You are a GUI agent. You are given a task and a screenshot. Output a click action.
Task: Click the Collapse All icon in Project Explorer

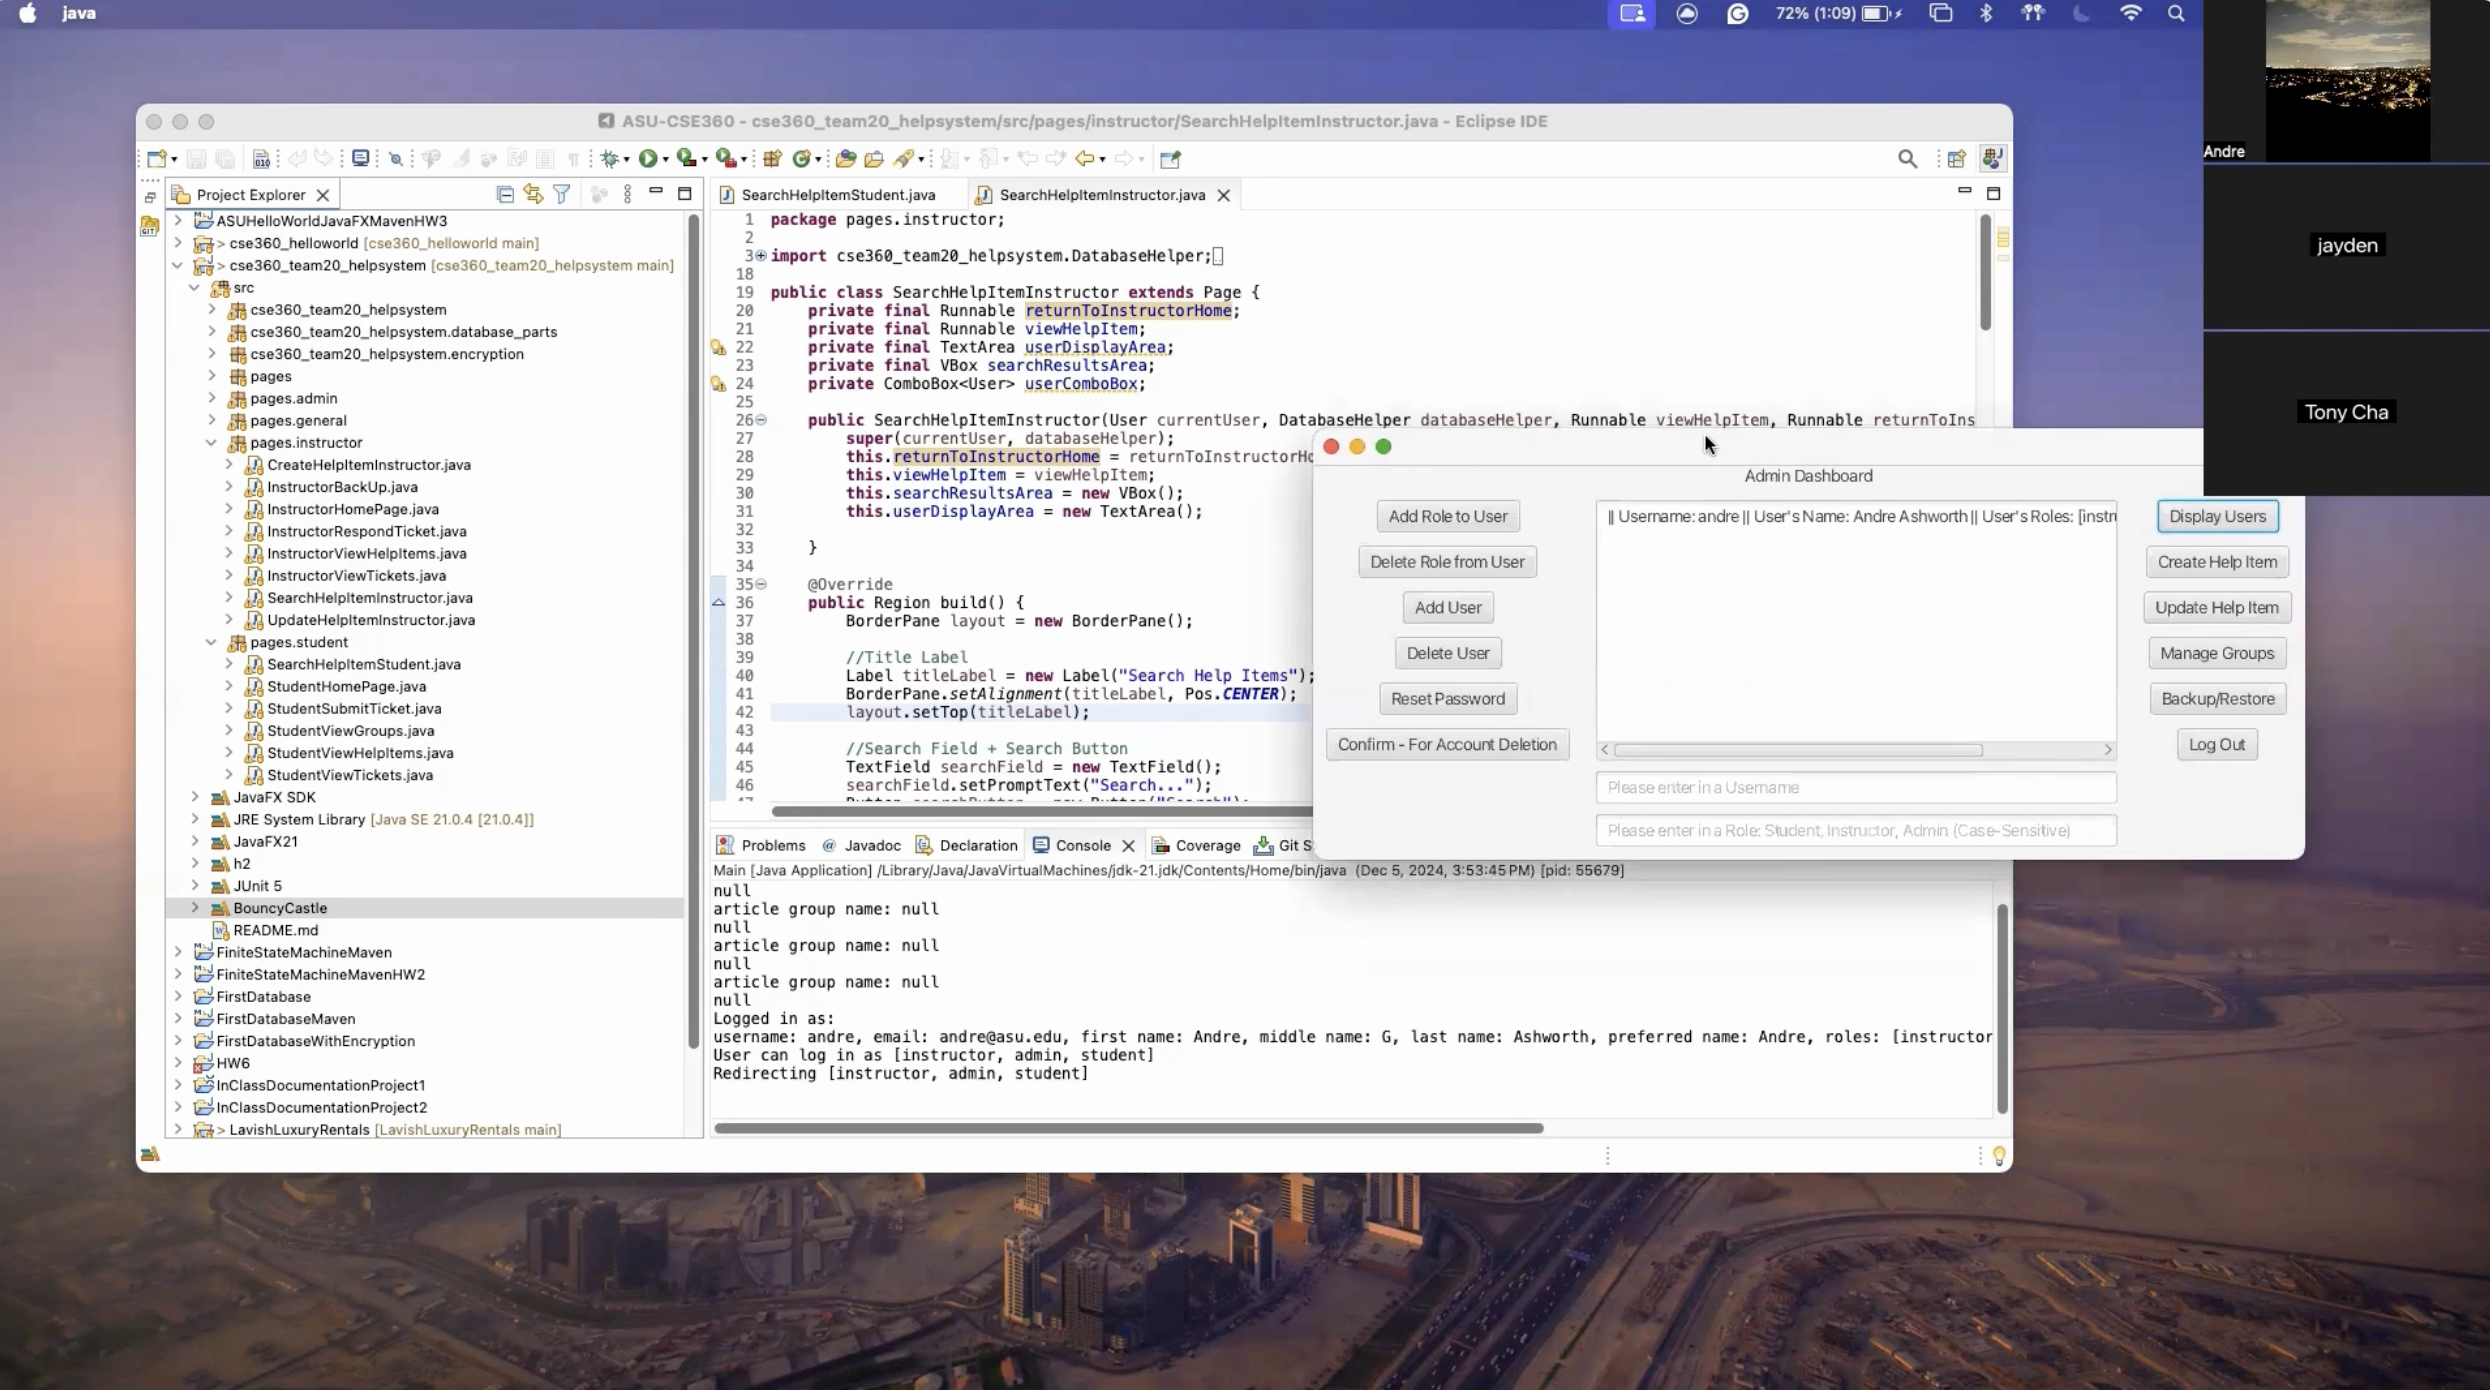(505, 195)
